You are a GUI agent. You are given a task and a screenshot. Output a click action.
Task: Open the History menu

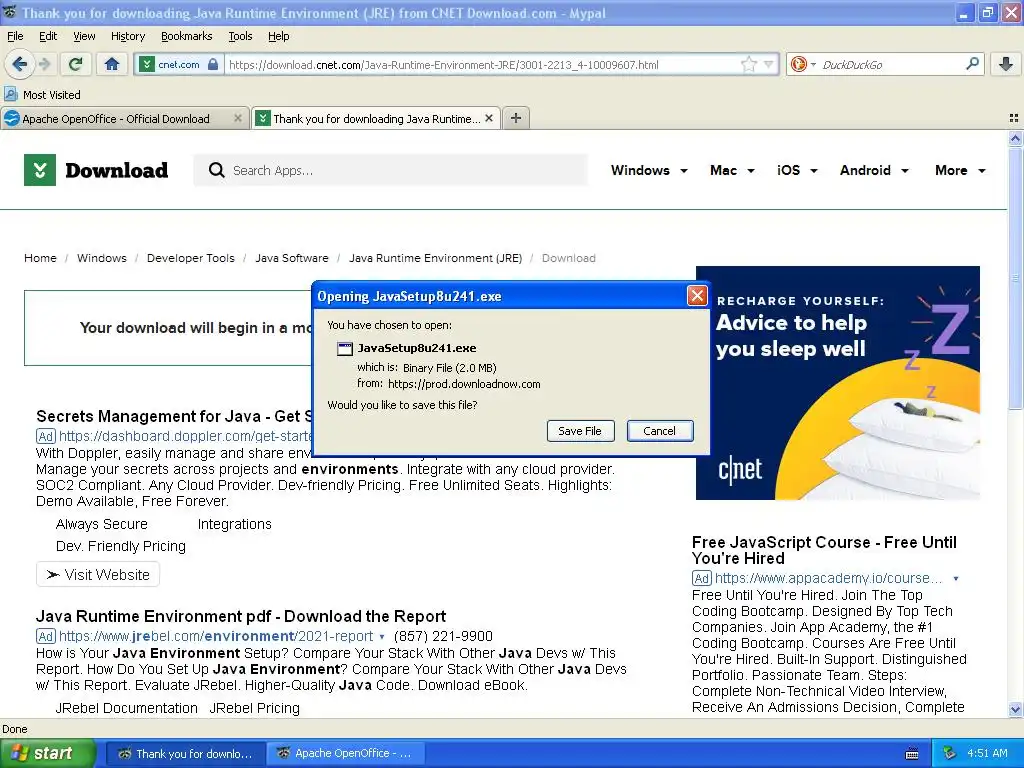pyautogui.click(x=128, y=36)
